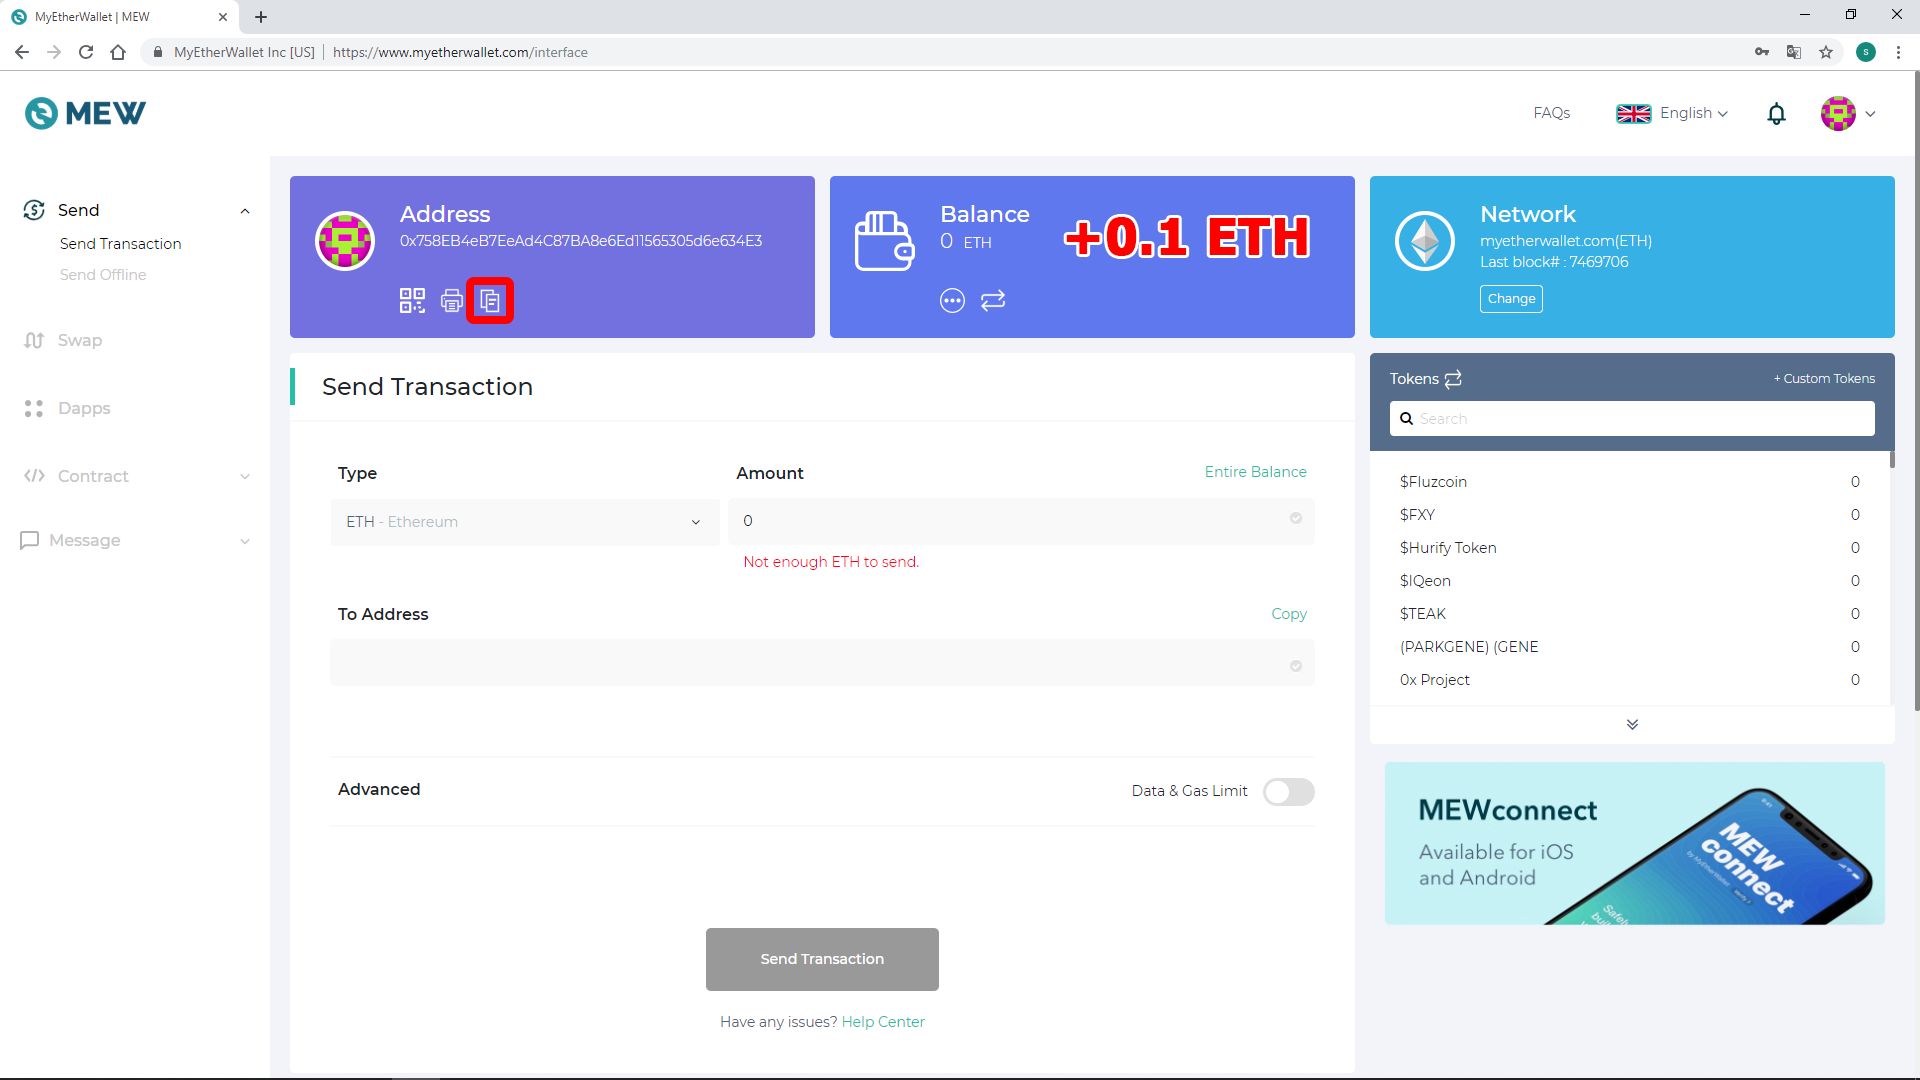Select the $IQeon token row
Image resolution: width=1920 pixels, height=1080 pixels.
tap(1630, 581)
